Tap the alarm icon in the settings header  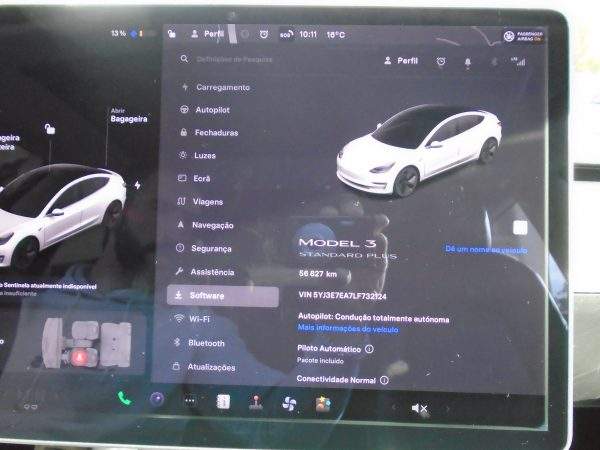pyautogui.click(x=441, y=61)
